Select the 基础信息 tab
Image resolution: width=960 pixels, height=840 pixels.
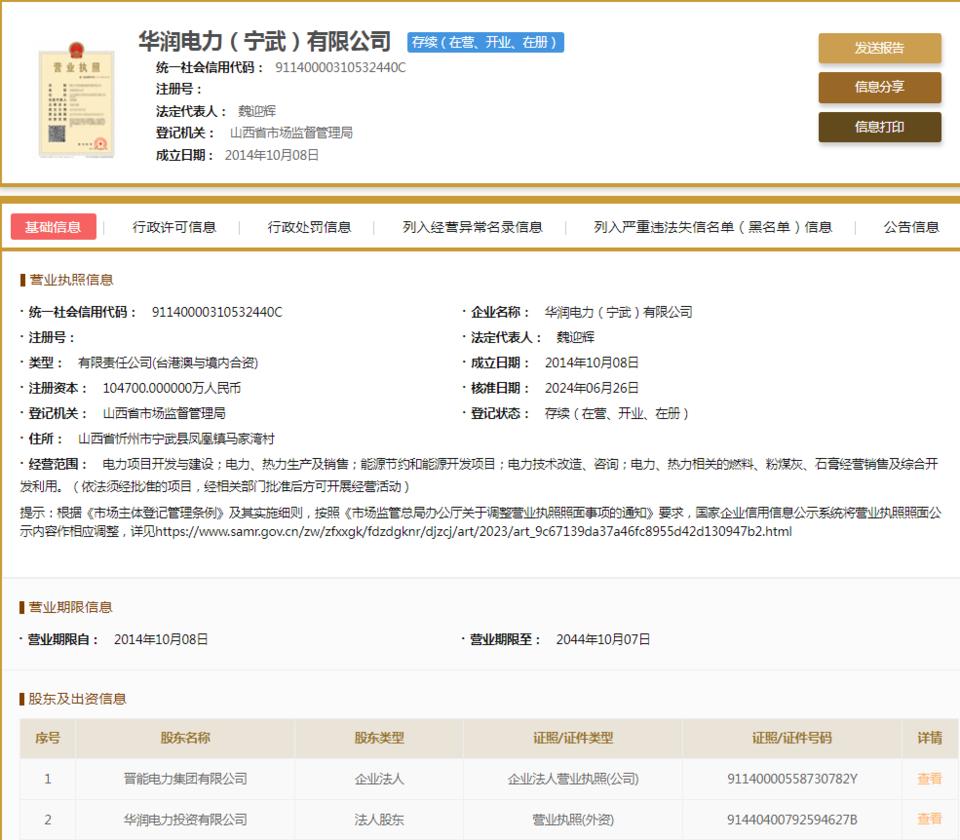(x=54, y=226)
